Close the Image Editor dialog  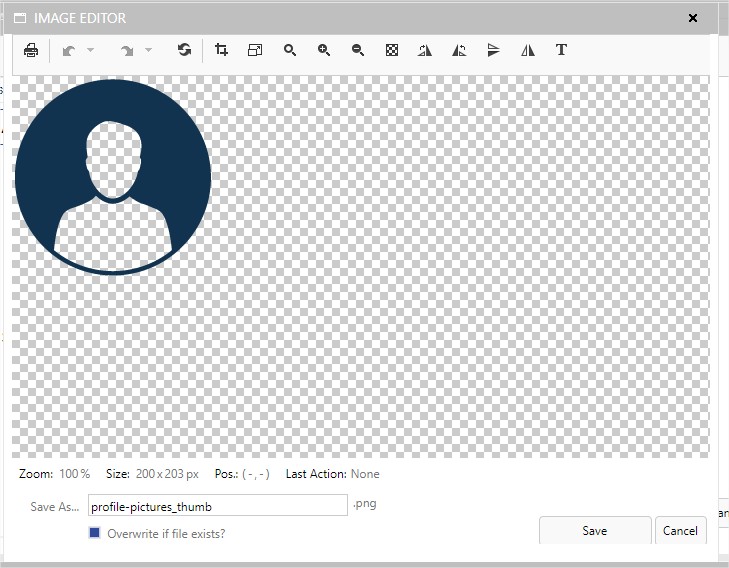(693, 18)
